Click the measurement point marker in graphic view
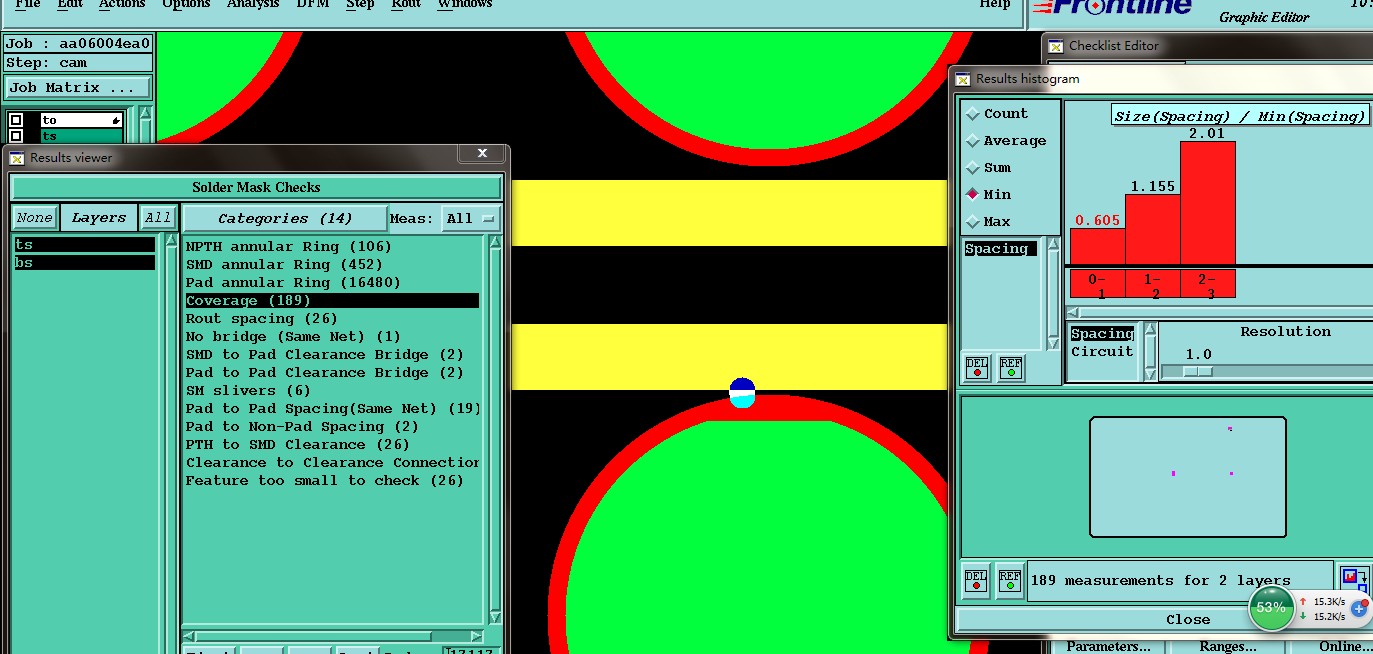Image resolution: width=1373 pixels, height=654 pixels. pyautogui.click(x=742, y=392)
